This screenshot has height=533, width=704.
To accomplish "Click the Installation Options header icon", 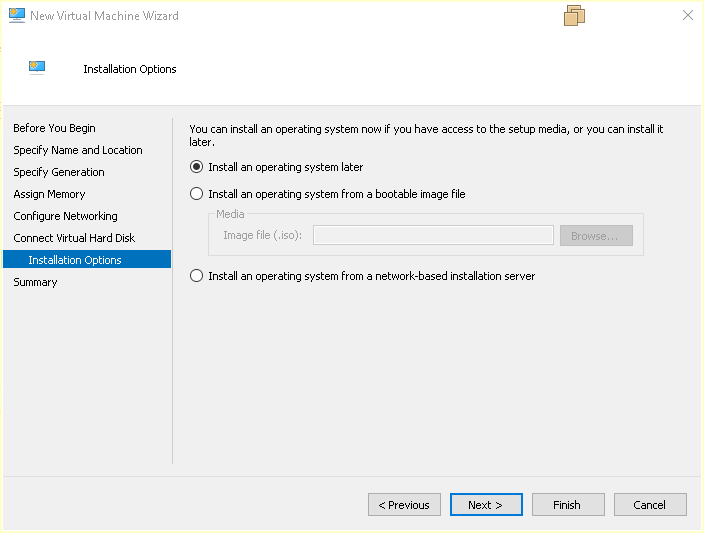I will 37,68.
